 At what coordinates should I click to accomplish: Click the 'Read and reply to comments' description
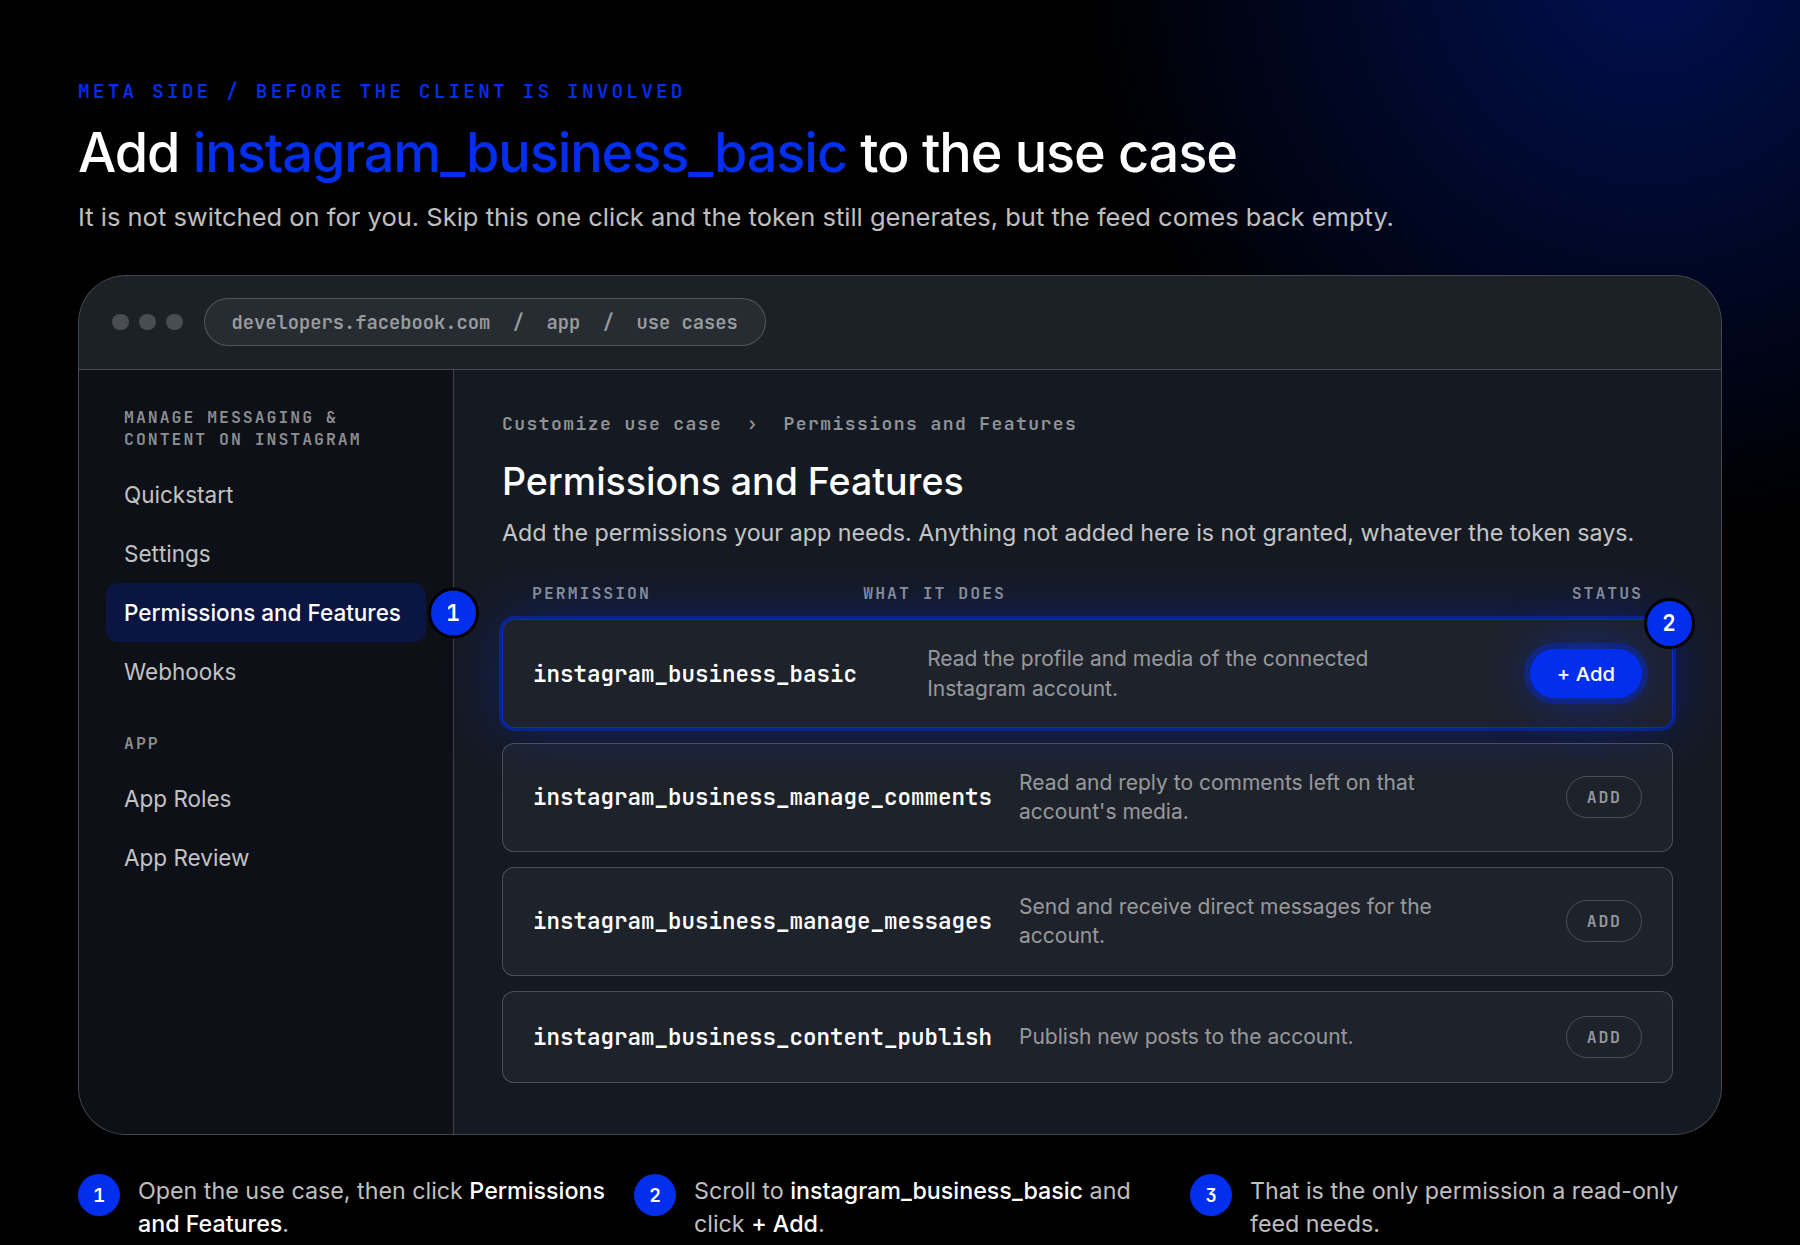[1216, 797]
